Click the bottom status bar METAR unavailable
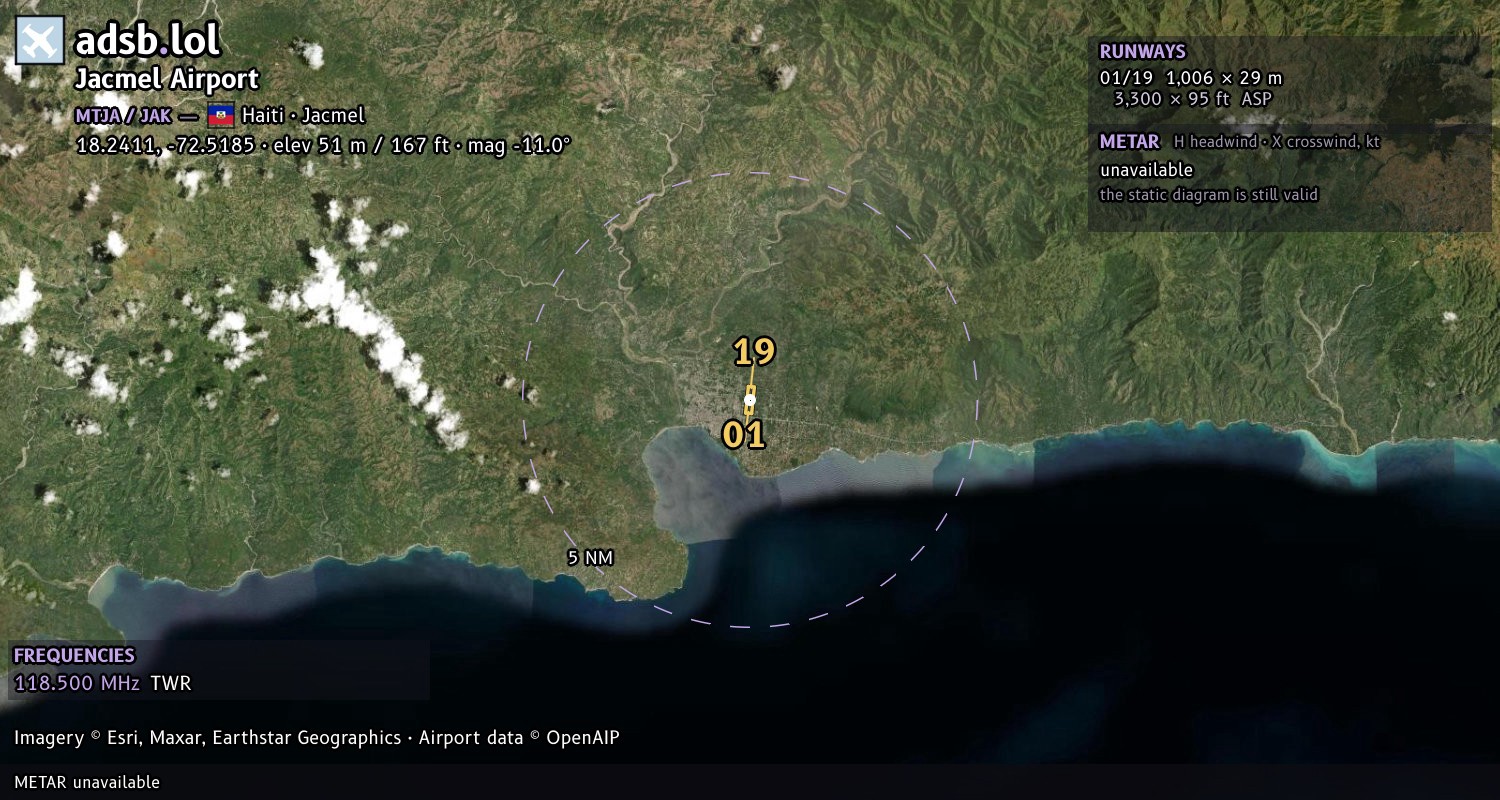 pos(87,782)
